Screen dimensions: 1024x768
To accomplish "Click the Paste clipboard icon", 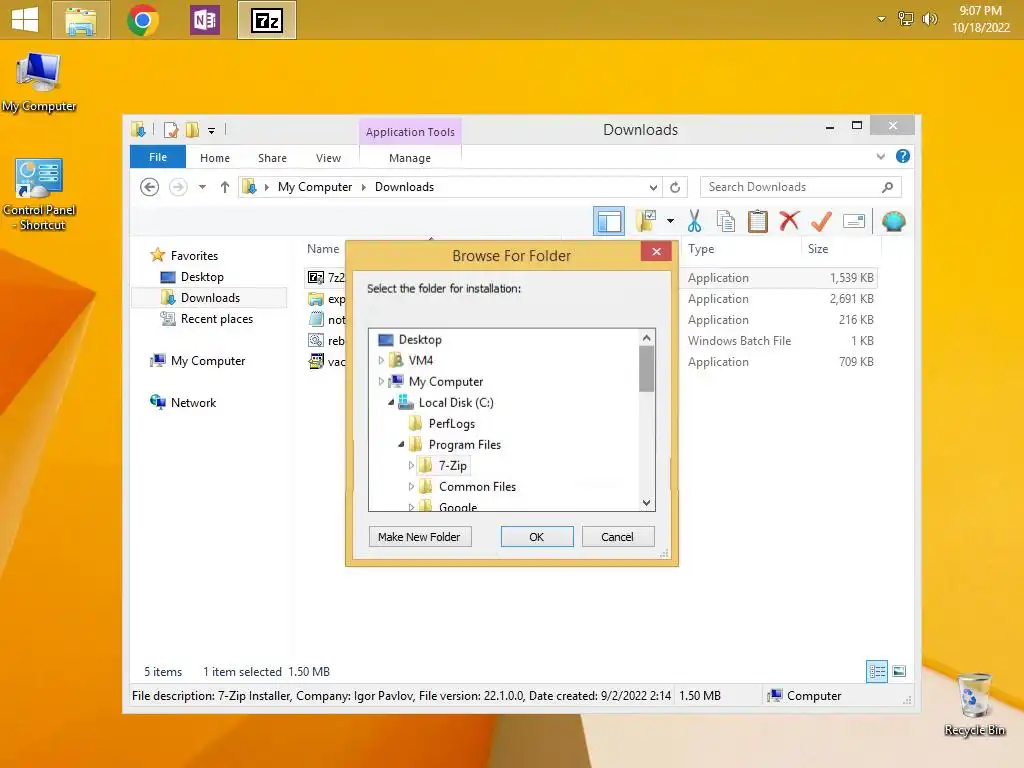I will click(758, 221).
